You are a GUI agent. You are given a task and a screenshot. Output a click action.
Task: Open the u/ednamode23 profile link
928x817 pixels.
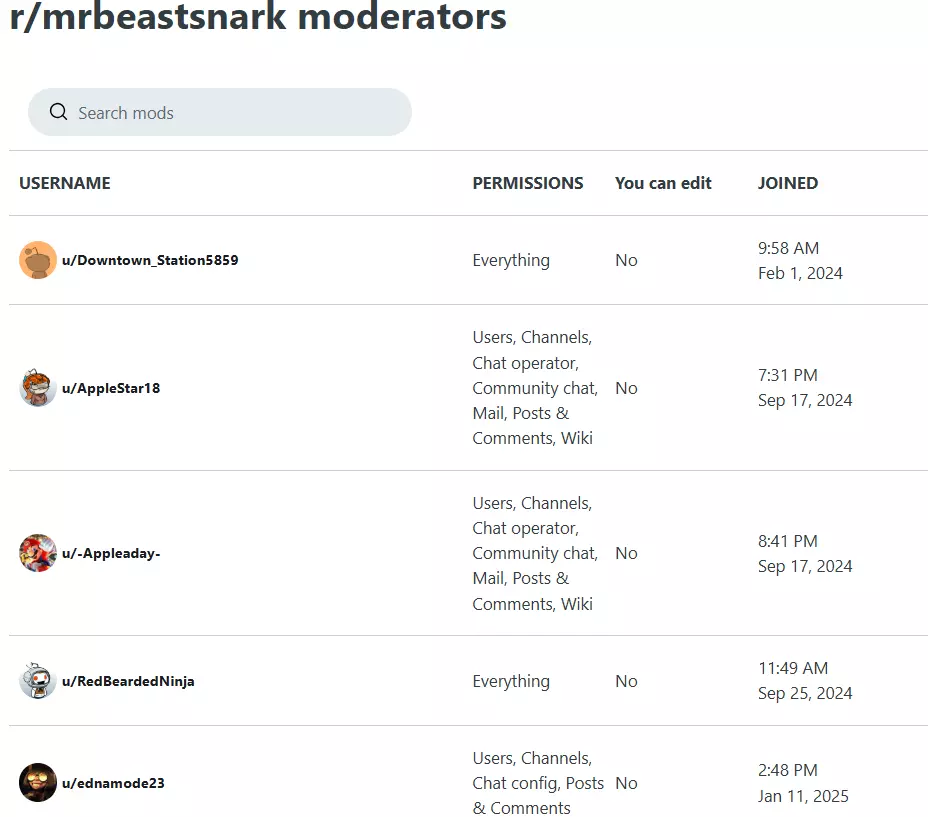pos(113,783)
